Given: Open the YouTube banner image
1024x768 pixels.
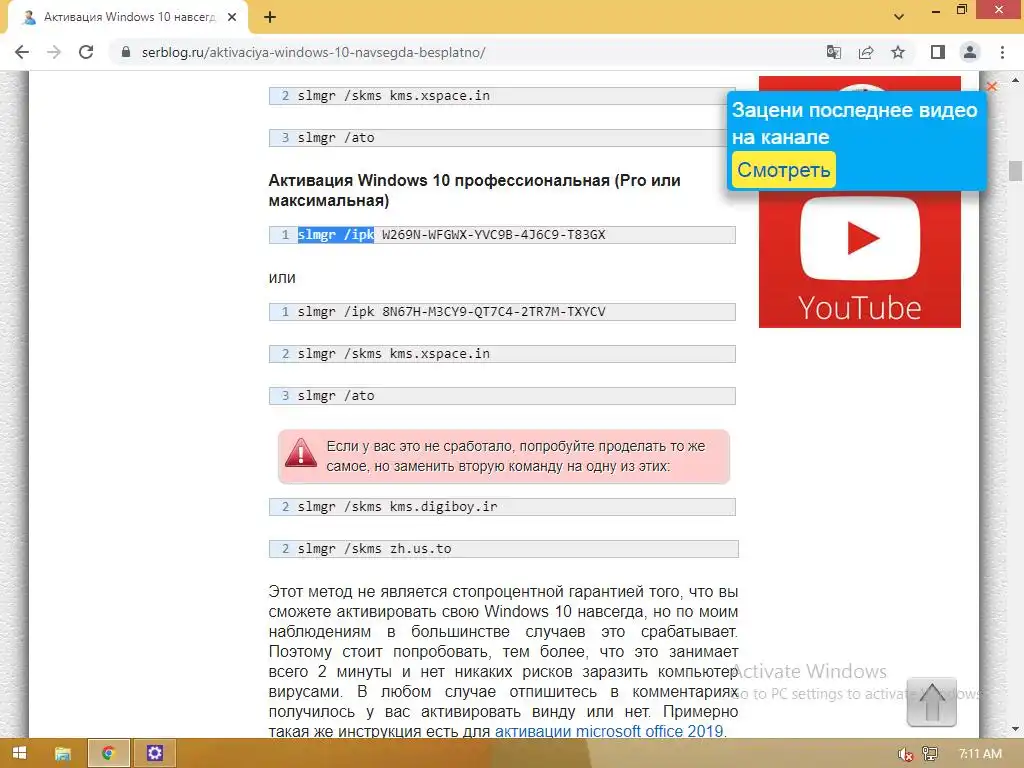Looking at the screenshot, I should (859, 259).
